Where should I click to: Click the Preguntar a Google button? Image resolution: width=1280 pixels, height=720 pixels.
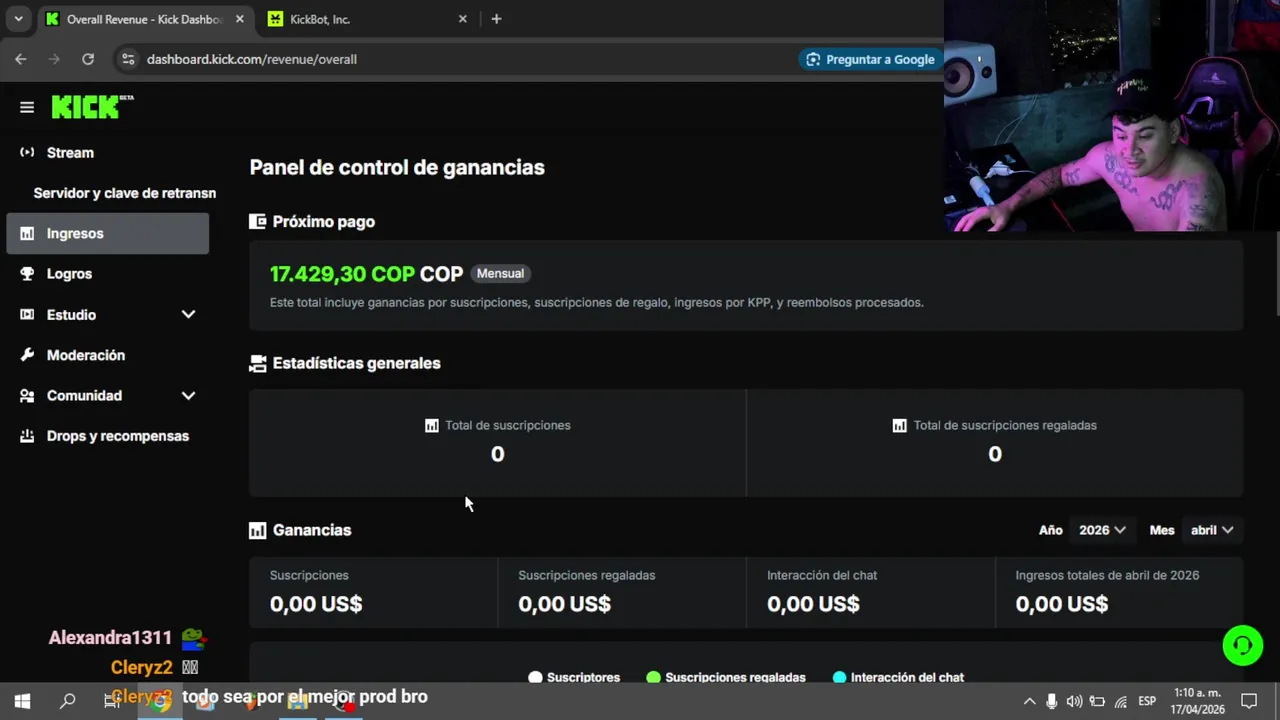pos(870,59)
